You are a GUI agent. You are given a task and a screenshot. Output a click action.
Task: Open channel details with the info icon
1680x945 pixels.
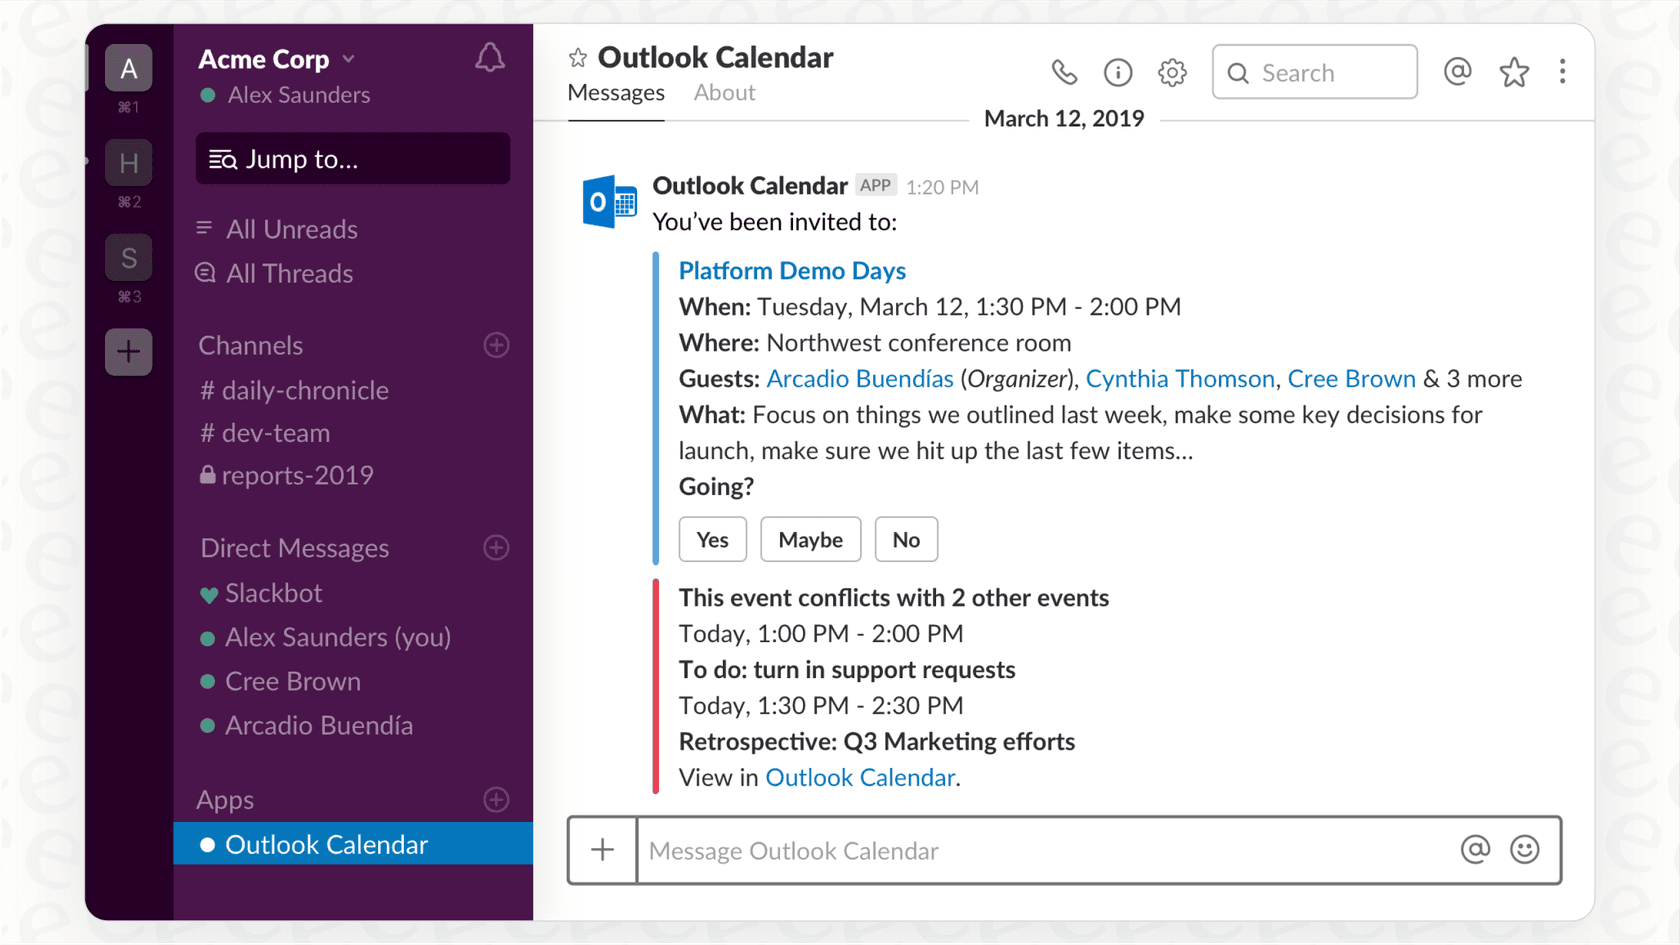tap(1117, 72)
